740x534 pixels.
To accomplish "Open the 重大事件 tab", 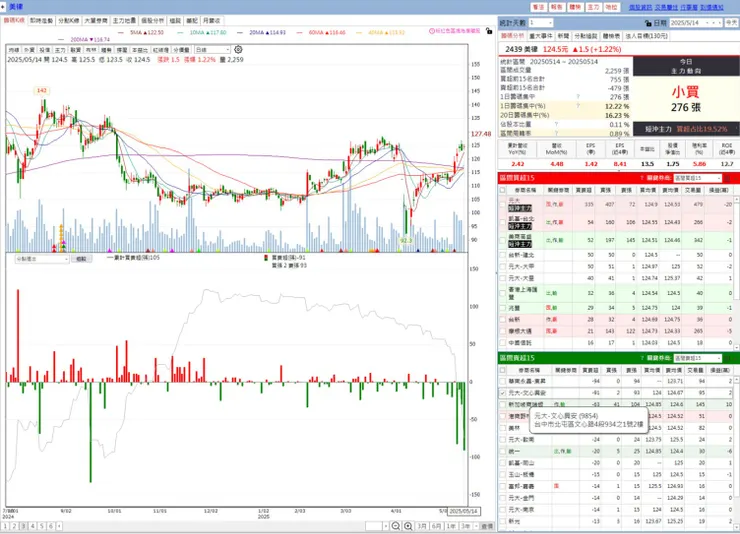I will [x=540, y=36].
